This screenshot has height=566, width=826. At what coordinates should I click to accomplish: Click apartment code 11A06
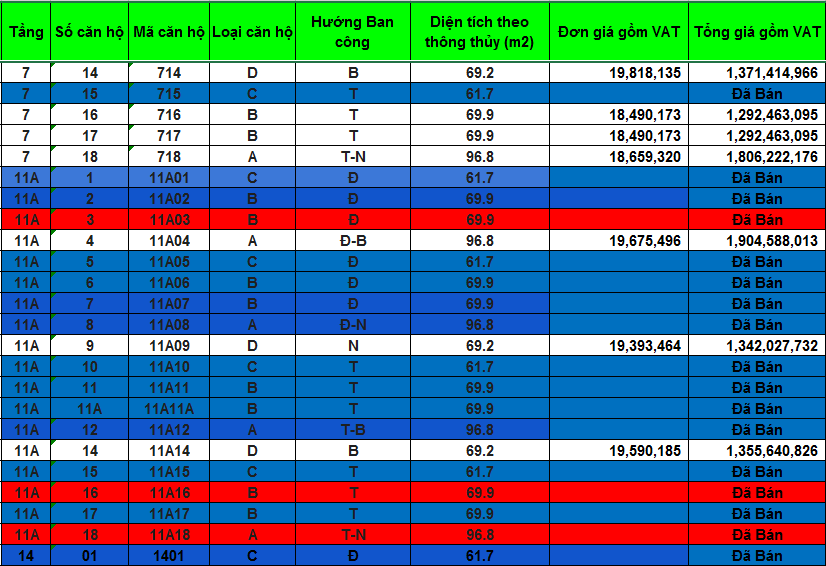point(169,282)
